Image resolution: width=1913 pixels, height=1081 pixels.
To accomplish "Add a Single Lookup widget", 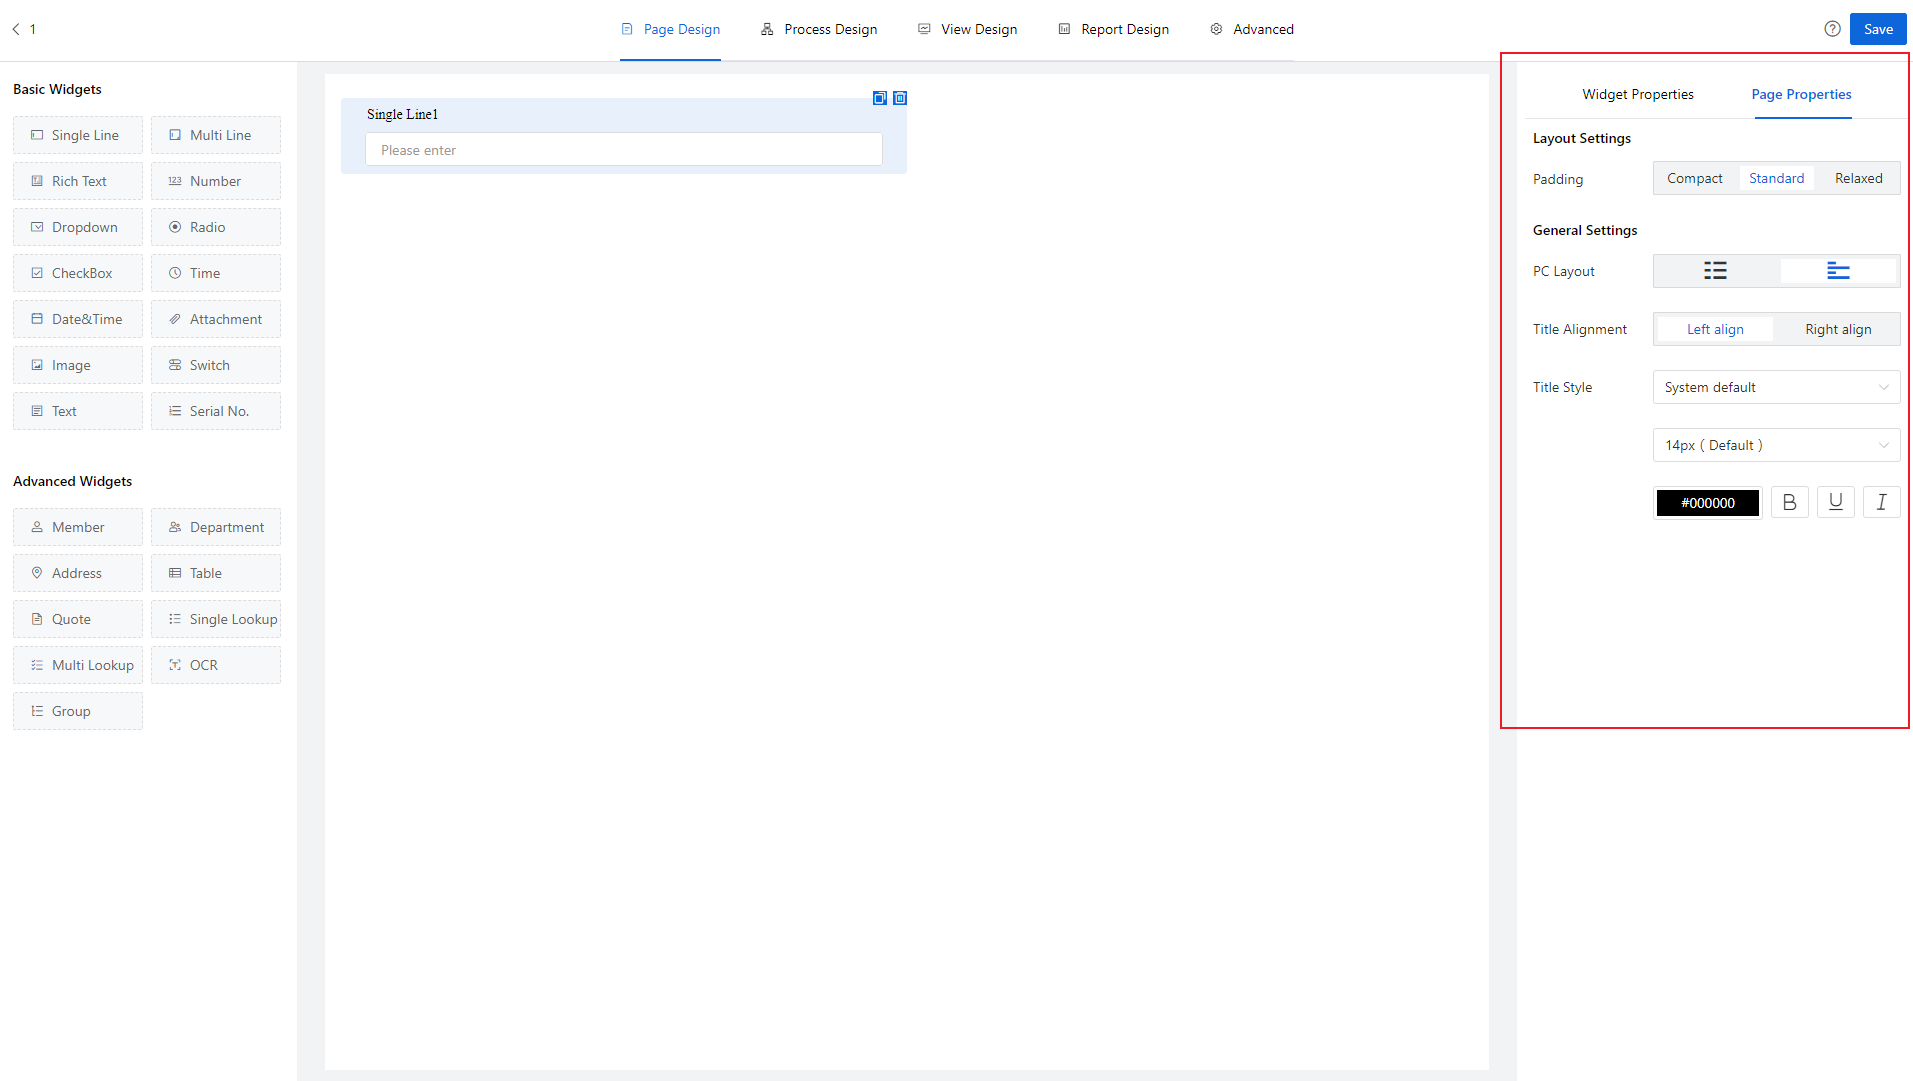I will [216, 619].
